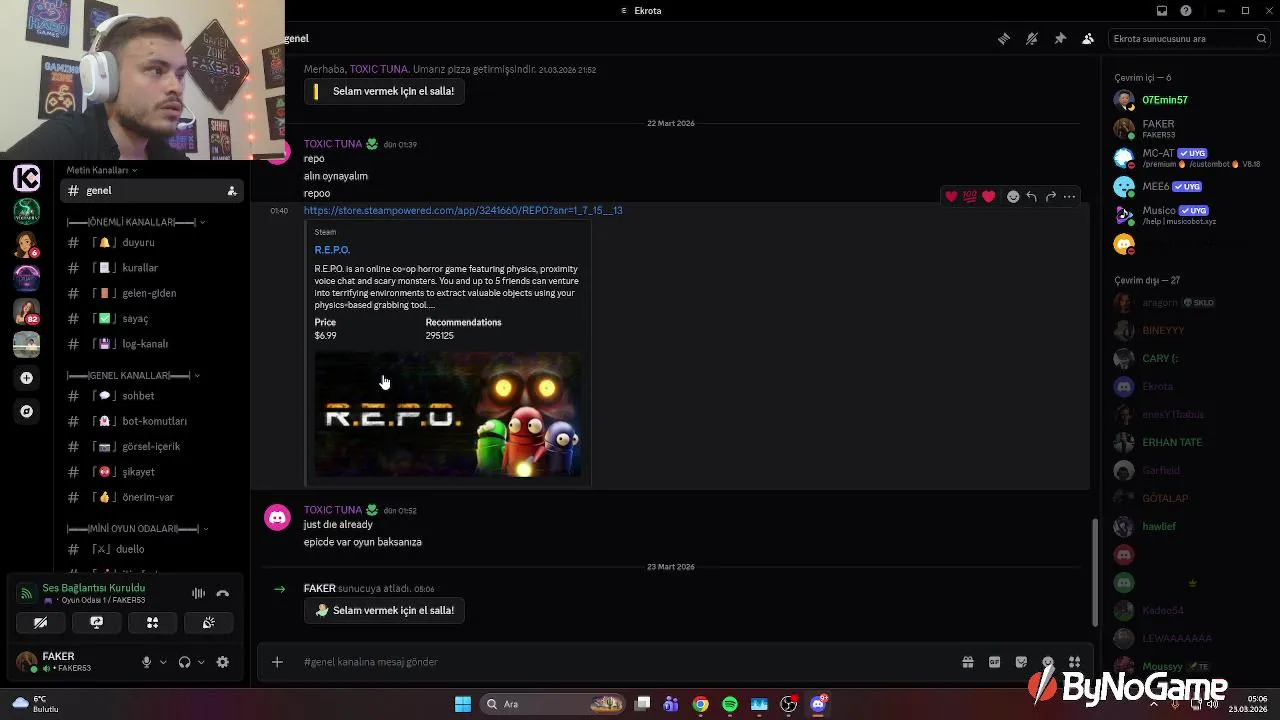Open user settings gear
Image resolution: width=1280 pixels, height=720 pixels.
[223, 662]
